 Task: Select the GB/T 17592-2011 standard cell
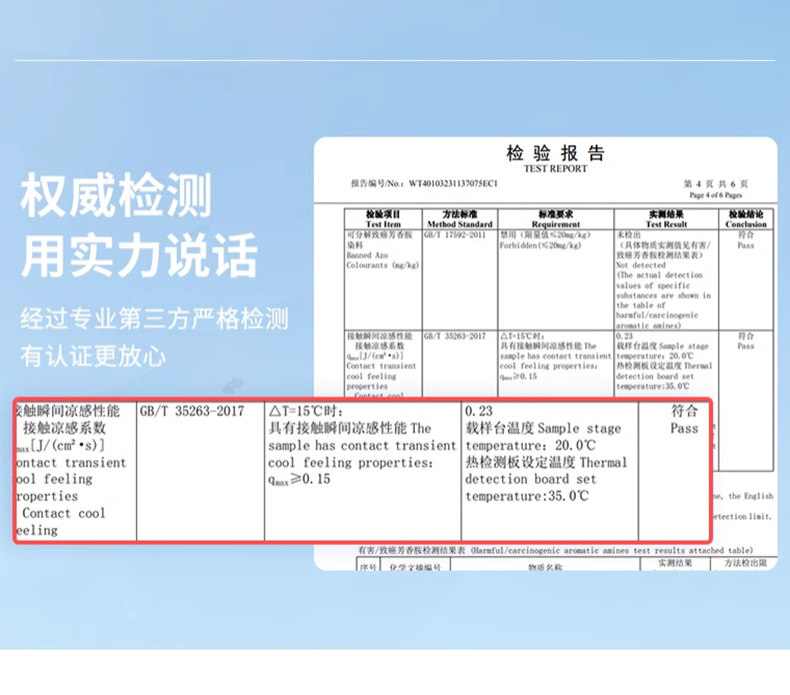(x=457, y=235)
